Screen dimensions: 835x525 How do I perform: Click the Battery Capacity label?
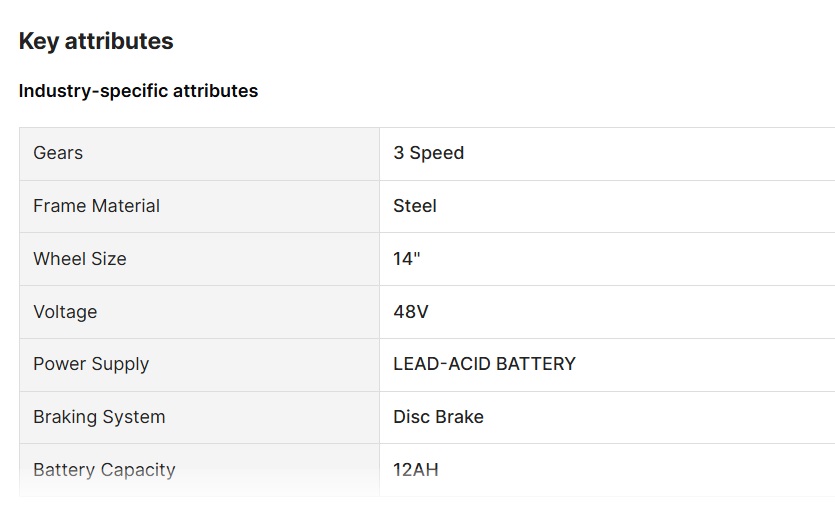pyautogui.click(x=104, y=470)
